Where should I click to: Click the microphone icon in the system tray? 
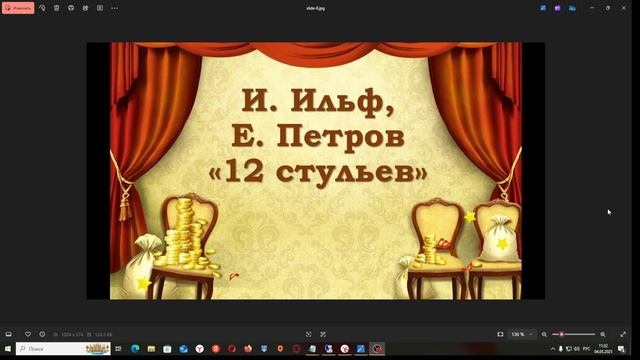tap(560, 349)
